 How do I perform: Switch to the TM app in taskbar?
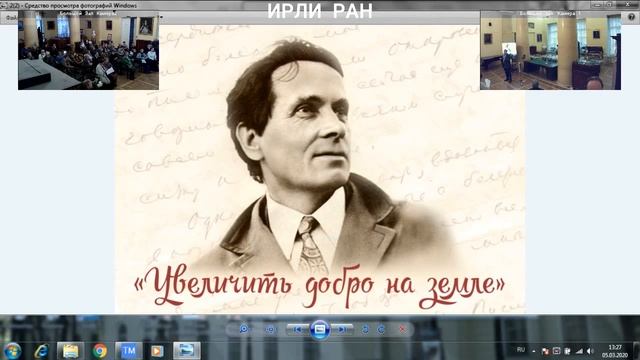tap(129, 351)
